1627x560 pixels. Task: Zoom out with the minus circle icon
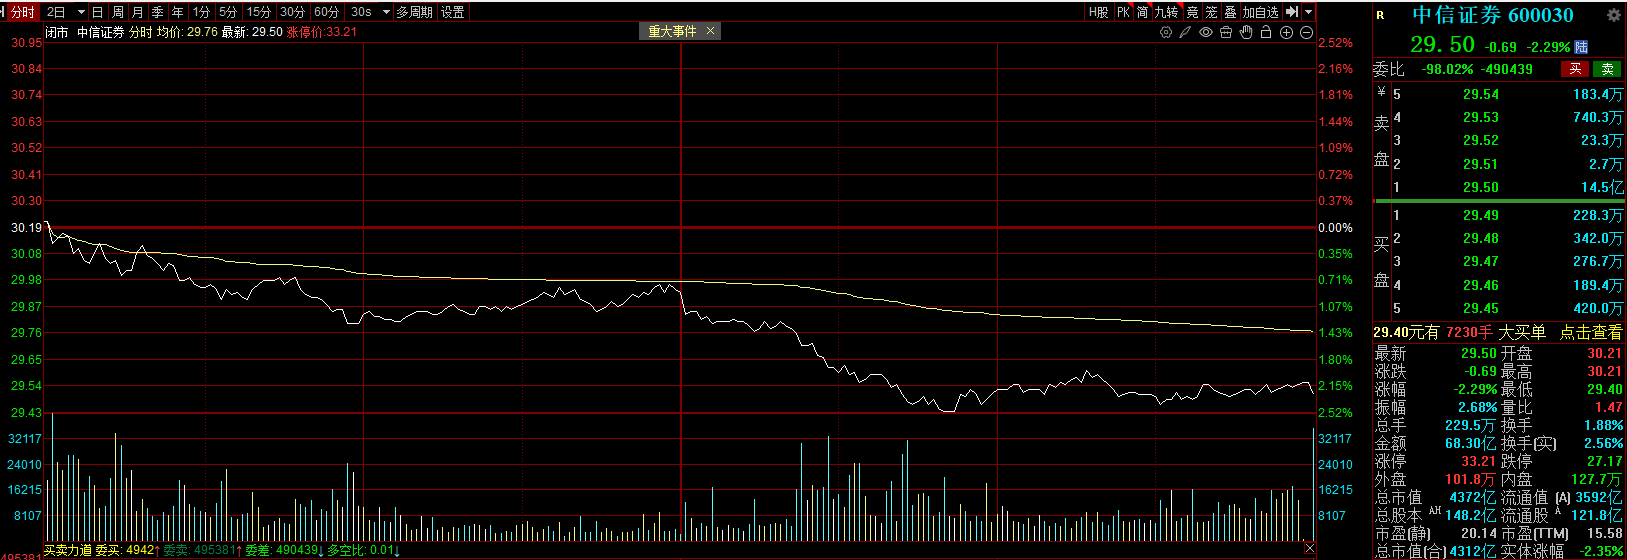click(x=1306, y=32)
